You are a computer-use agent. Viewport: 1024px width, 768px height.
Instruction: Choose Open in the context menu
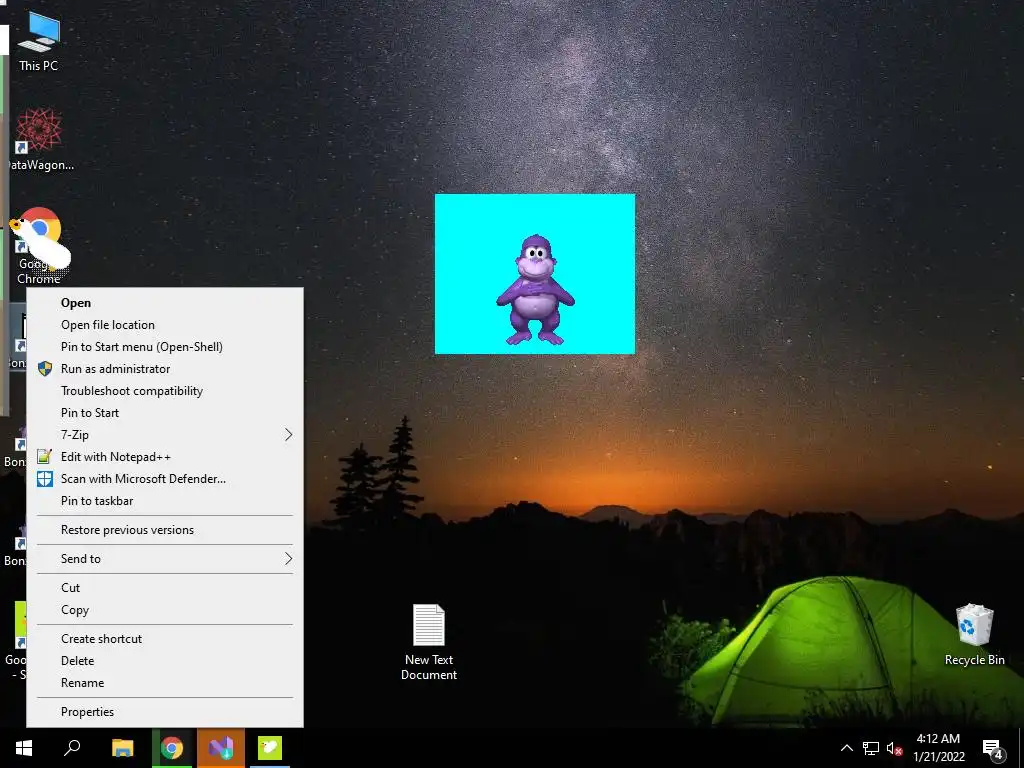(x=165, y=303)
